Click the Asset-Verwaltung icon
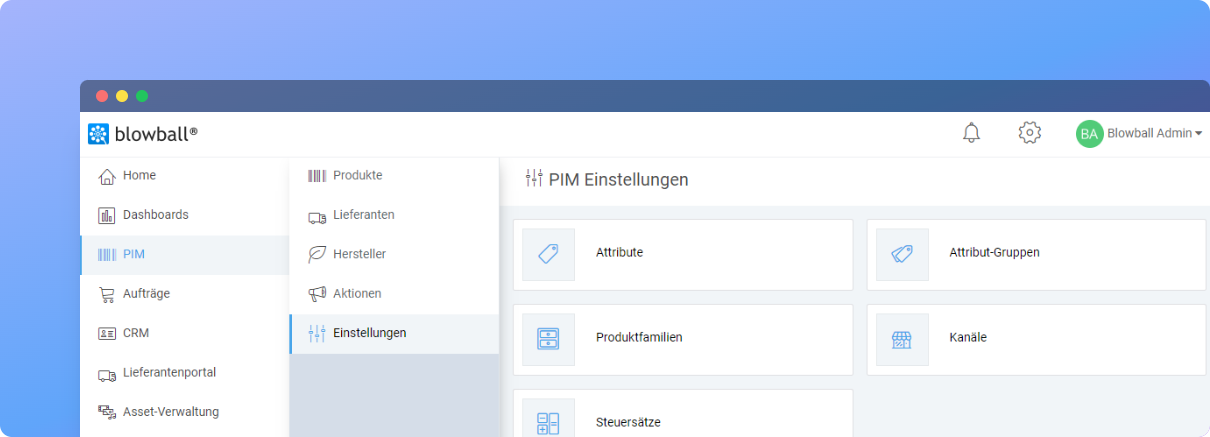Image resolution: width=1210 pixels, height=437 pixels. coord(107,412)
